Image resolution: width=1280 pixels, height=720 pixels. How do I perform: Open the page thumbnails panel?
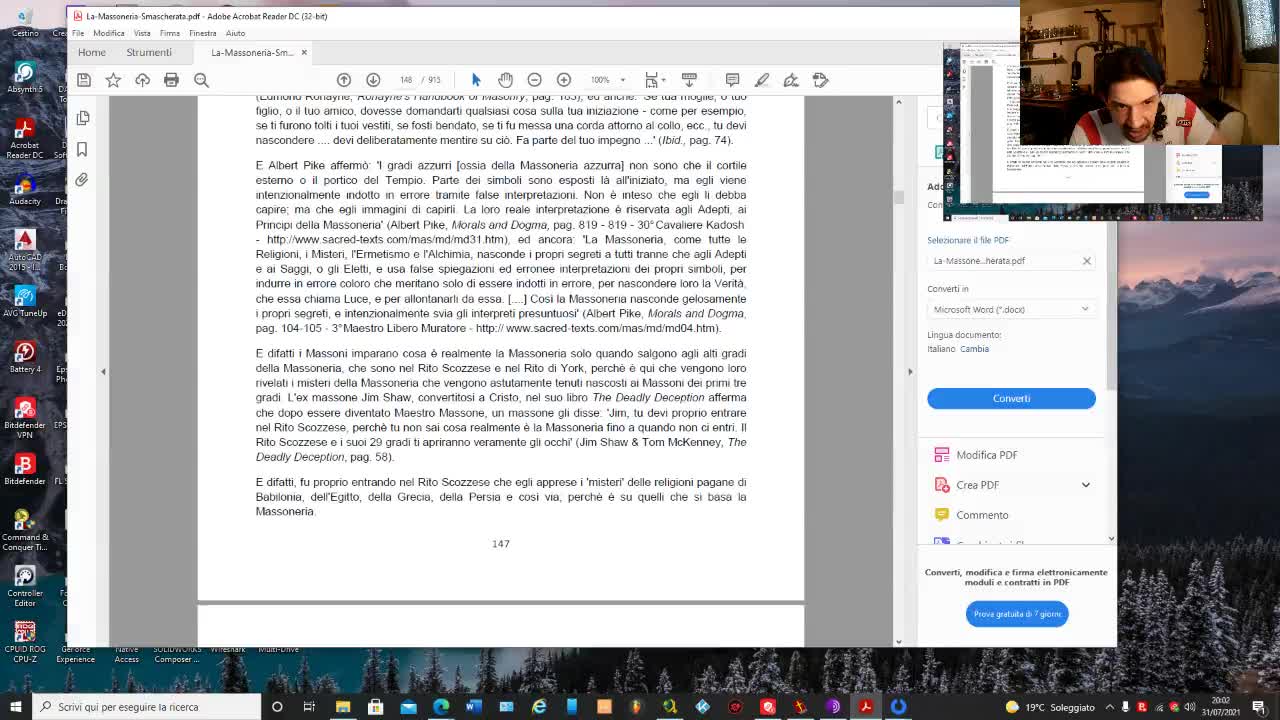pyautogui.click(x=82, y=118)
